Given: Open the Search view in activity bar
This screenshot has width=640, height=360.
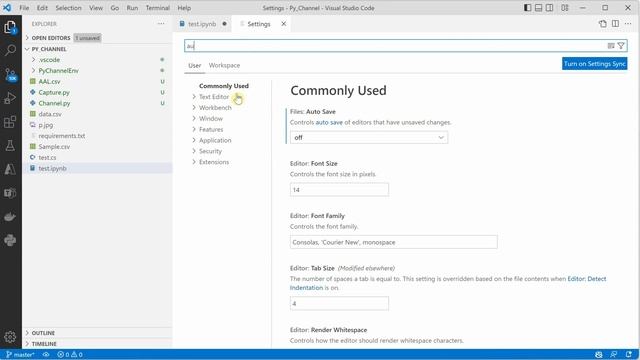Looking at the screenshot, I should tap(10, 50).
